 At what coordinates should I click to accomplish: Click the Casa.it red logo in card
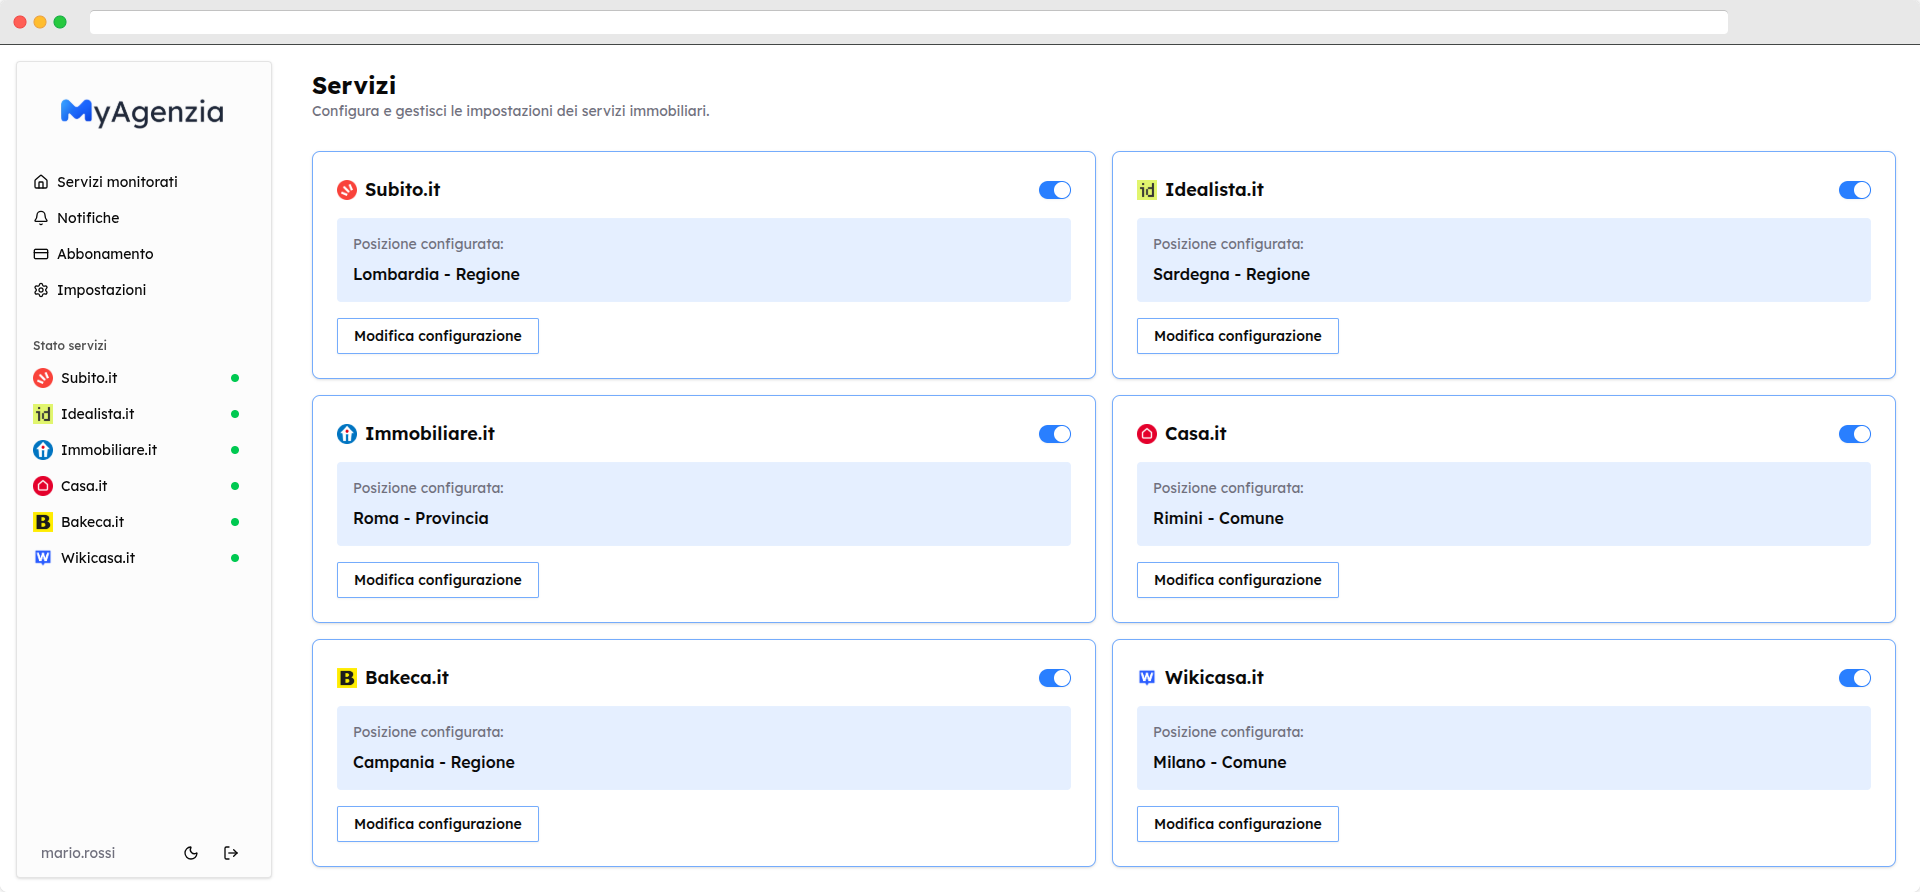tap(1147, 434)
